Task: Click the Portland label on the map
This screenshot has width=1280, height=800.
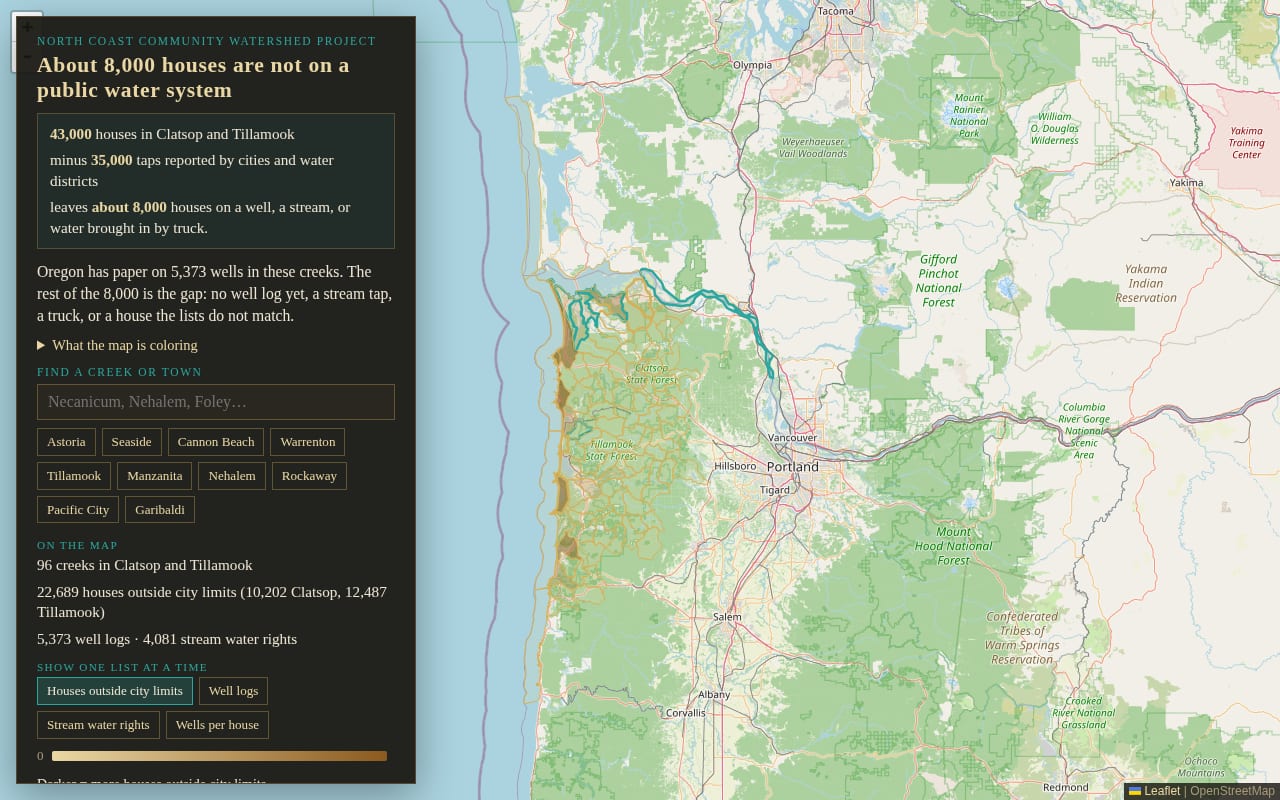Action: point(793,466)
